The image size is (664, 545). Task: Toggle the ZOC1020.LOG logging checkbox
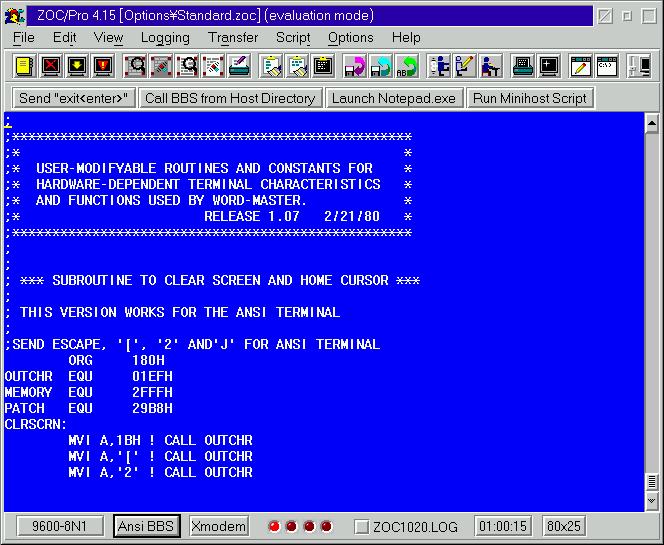(361, 526)
